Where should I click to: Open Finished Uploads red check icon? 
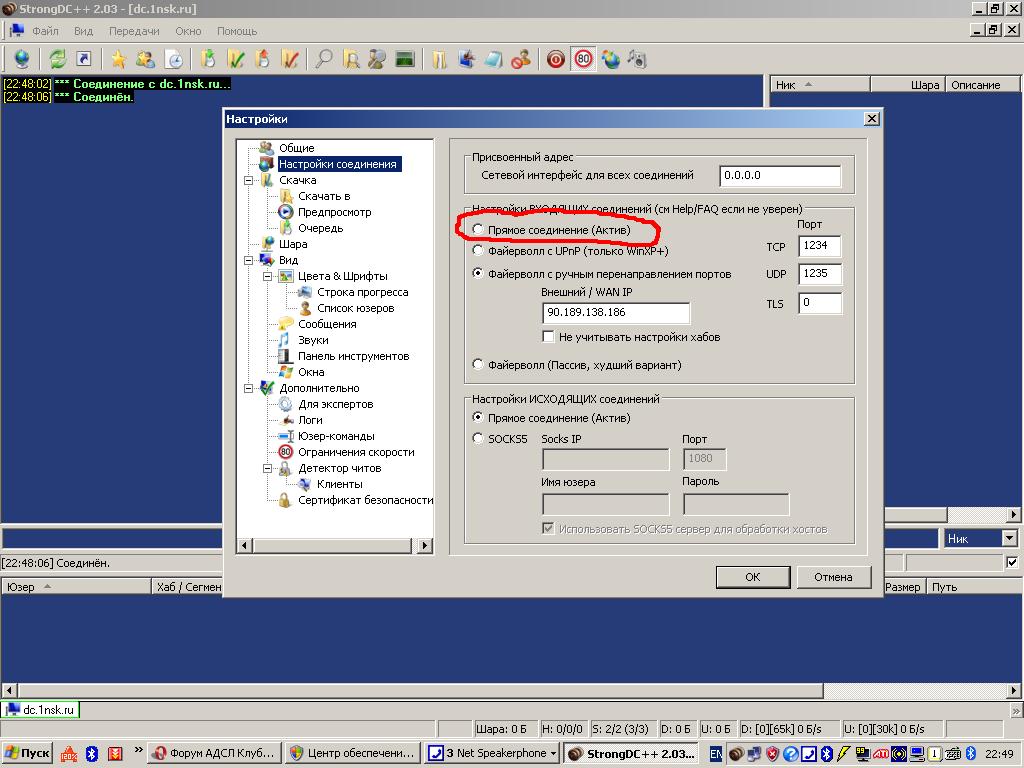[290, 59]
